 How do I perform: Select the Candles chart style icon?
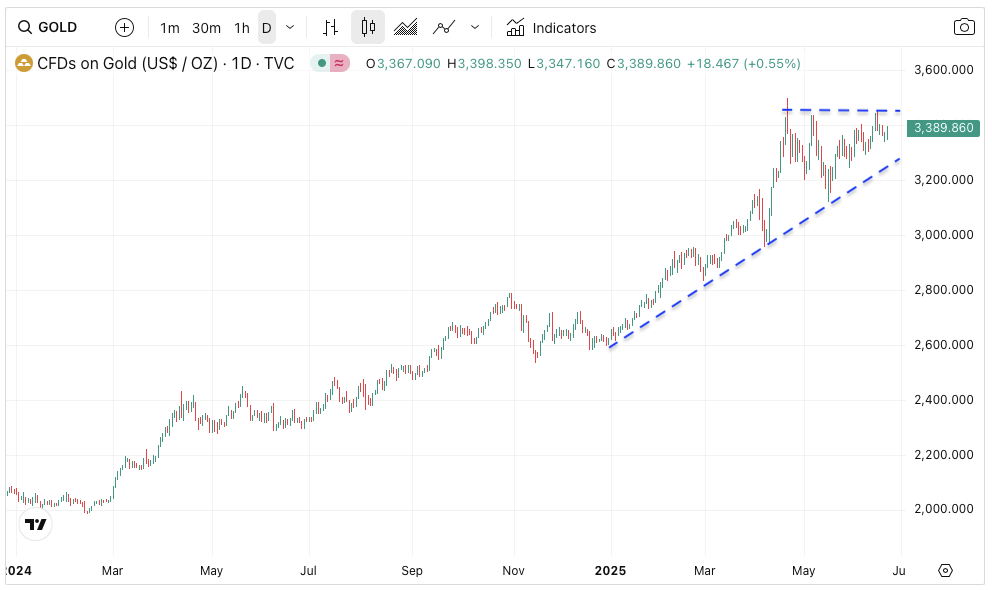click(x=368, y=28)
